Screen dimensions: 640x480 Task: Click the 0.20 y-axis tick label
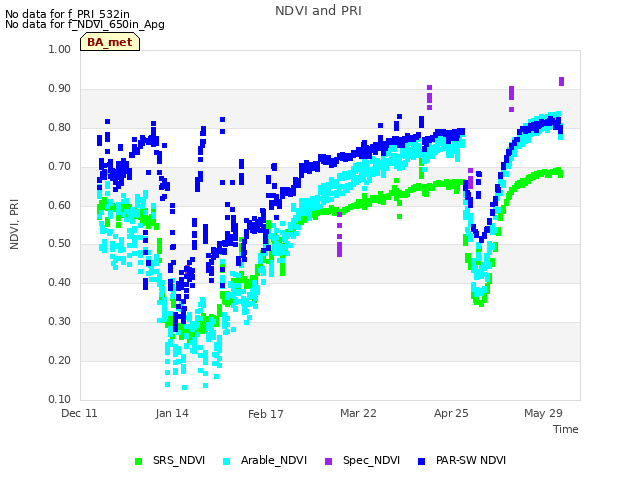(60, 360)
